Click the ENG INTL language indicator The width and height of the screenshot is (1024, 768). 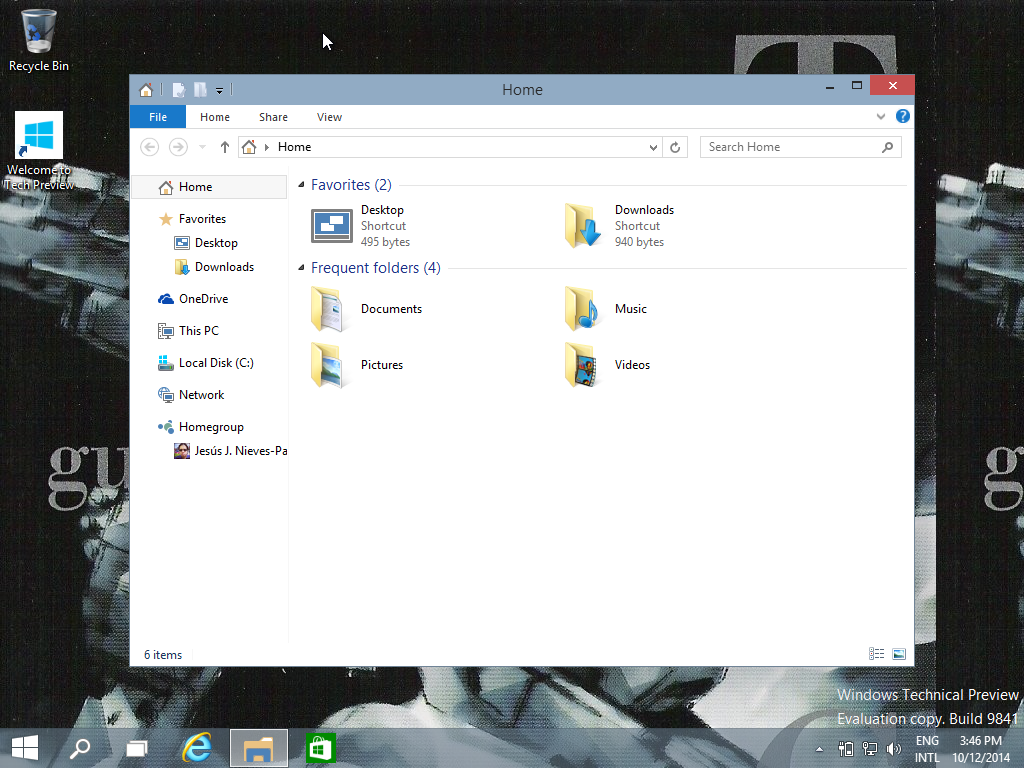[x=927, y=749]
